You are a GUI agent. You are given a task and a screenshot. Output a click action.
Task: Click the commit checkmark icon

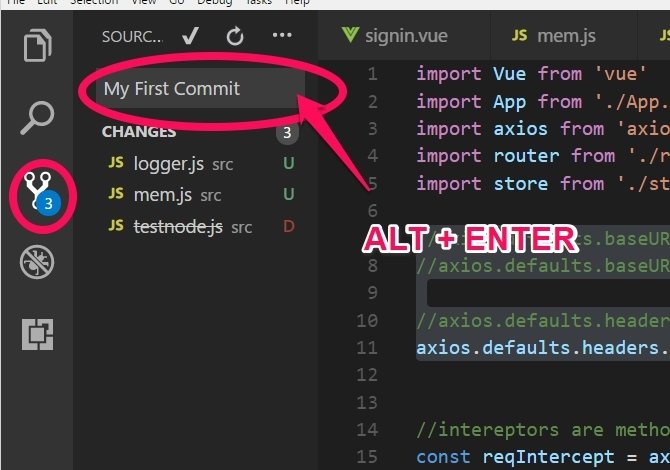coord(190,36)
